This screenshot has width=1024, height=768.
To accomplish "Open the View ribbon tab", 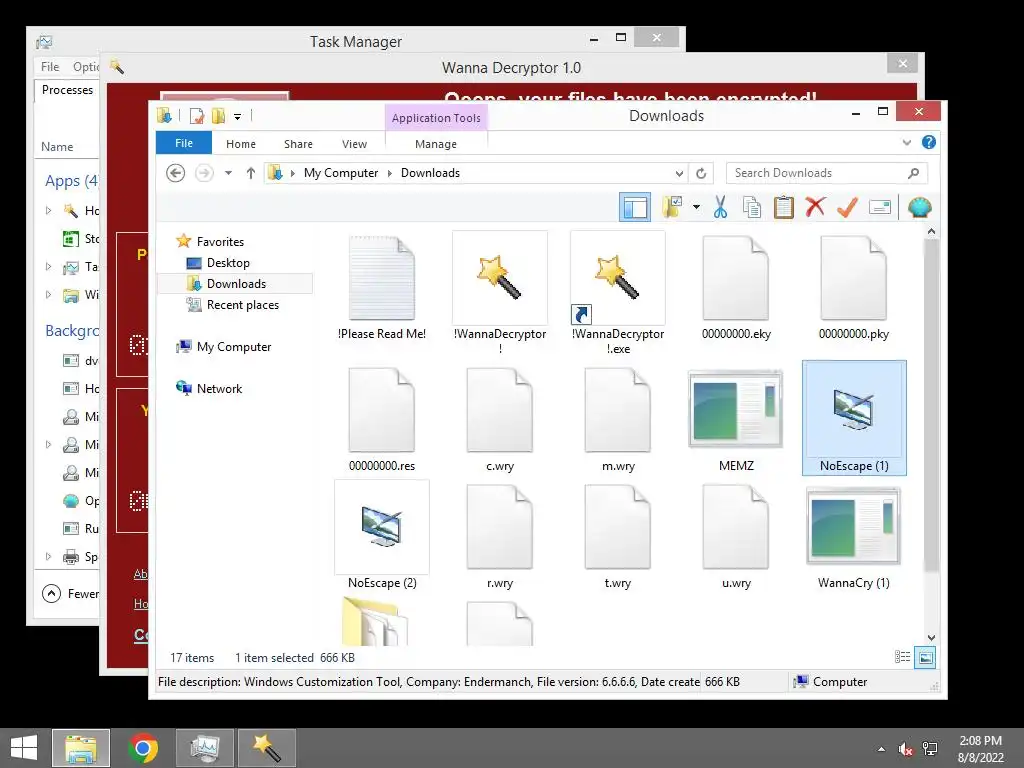I will [x=354, y=144].
